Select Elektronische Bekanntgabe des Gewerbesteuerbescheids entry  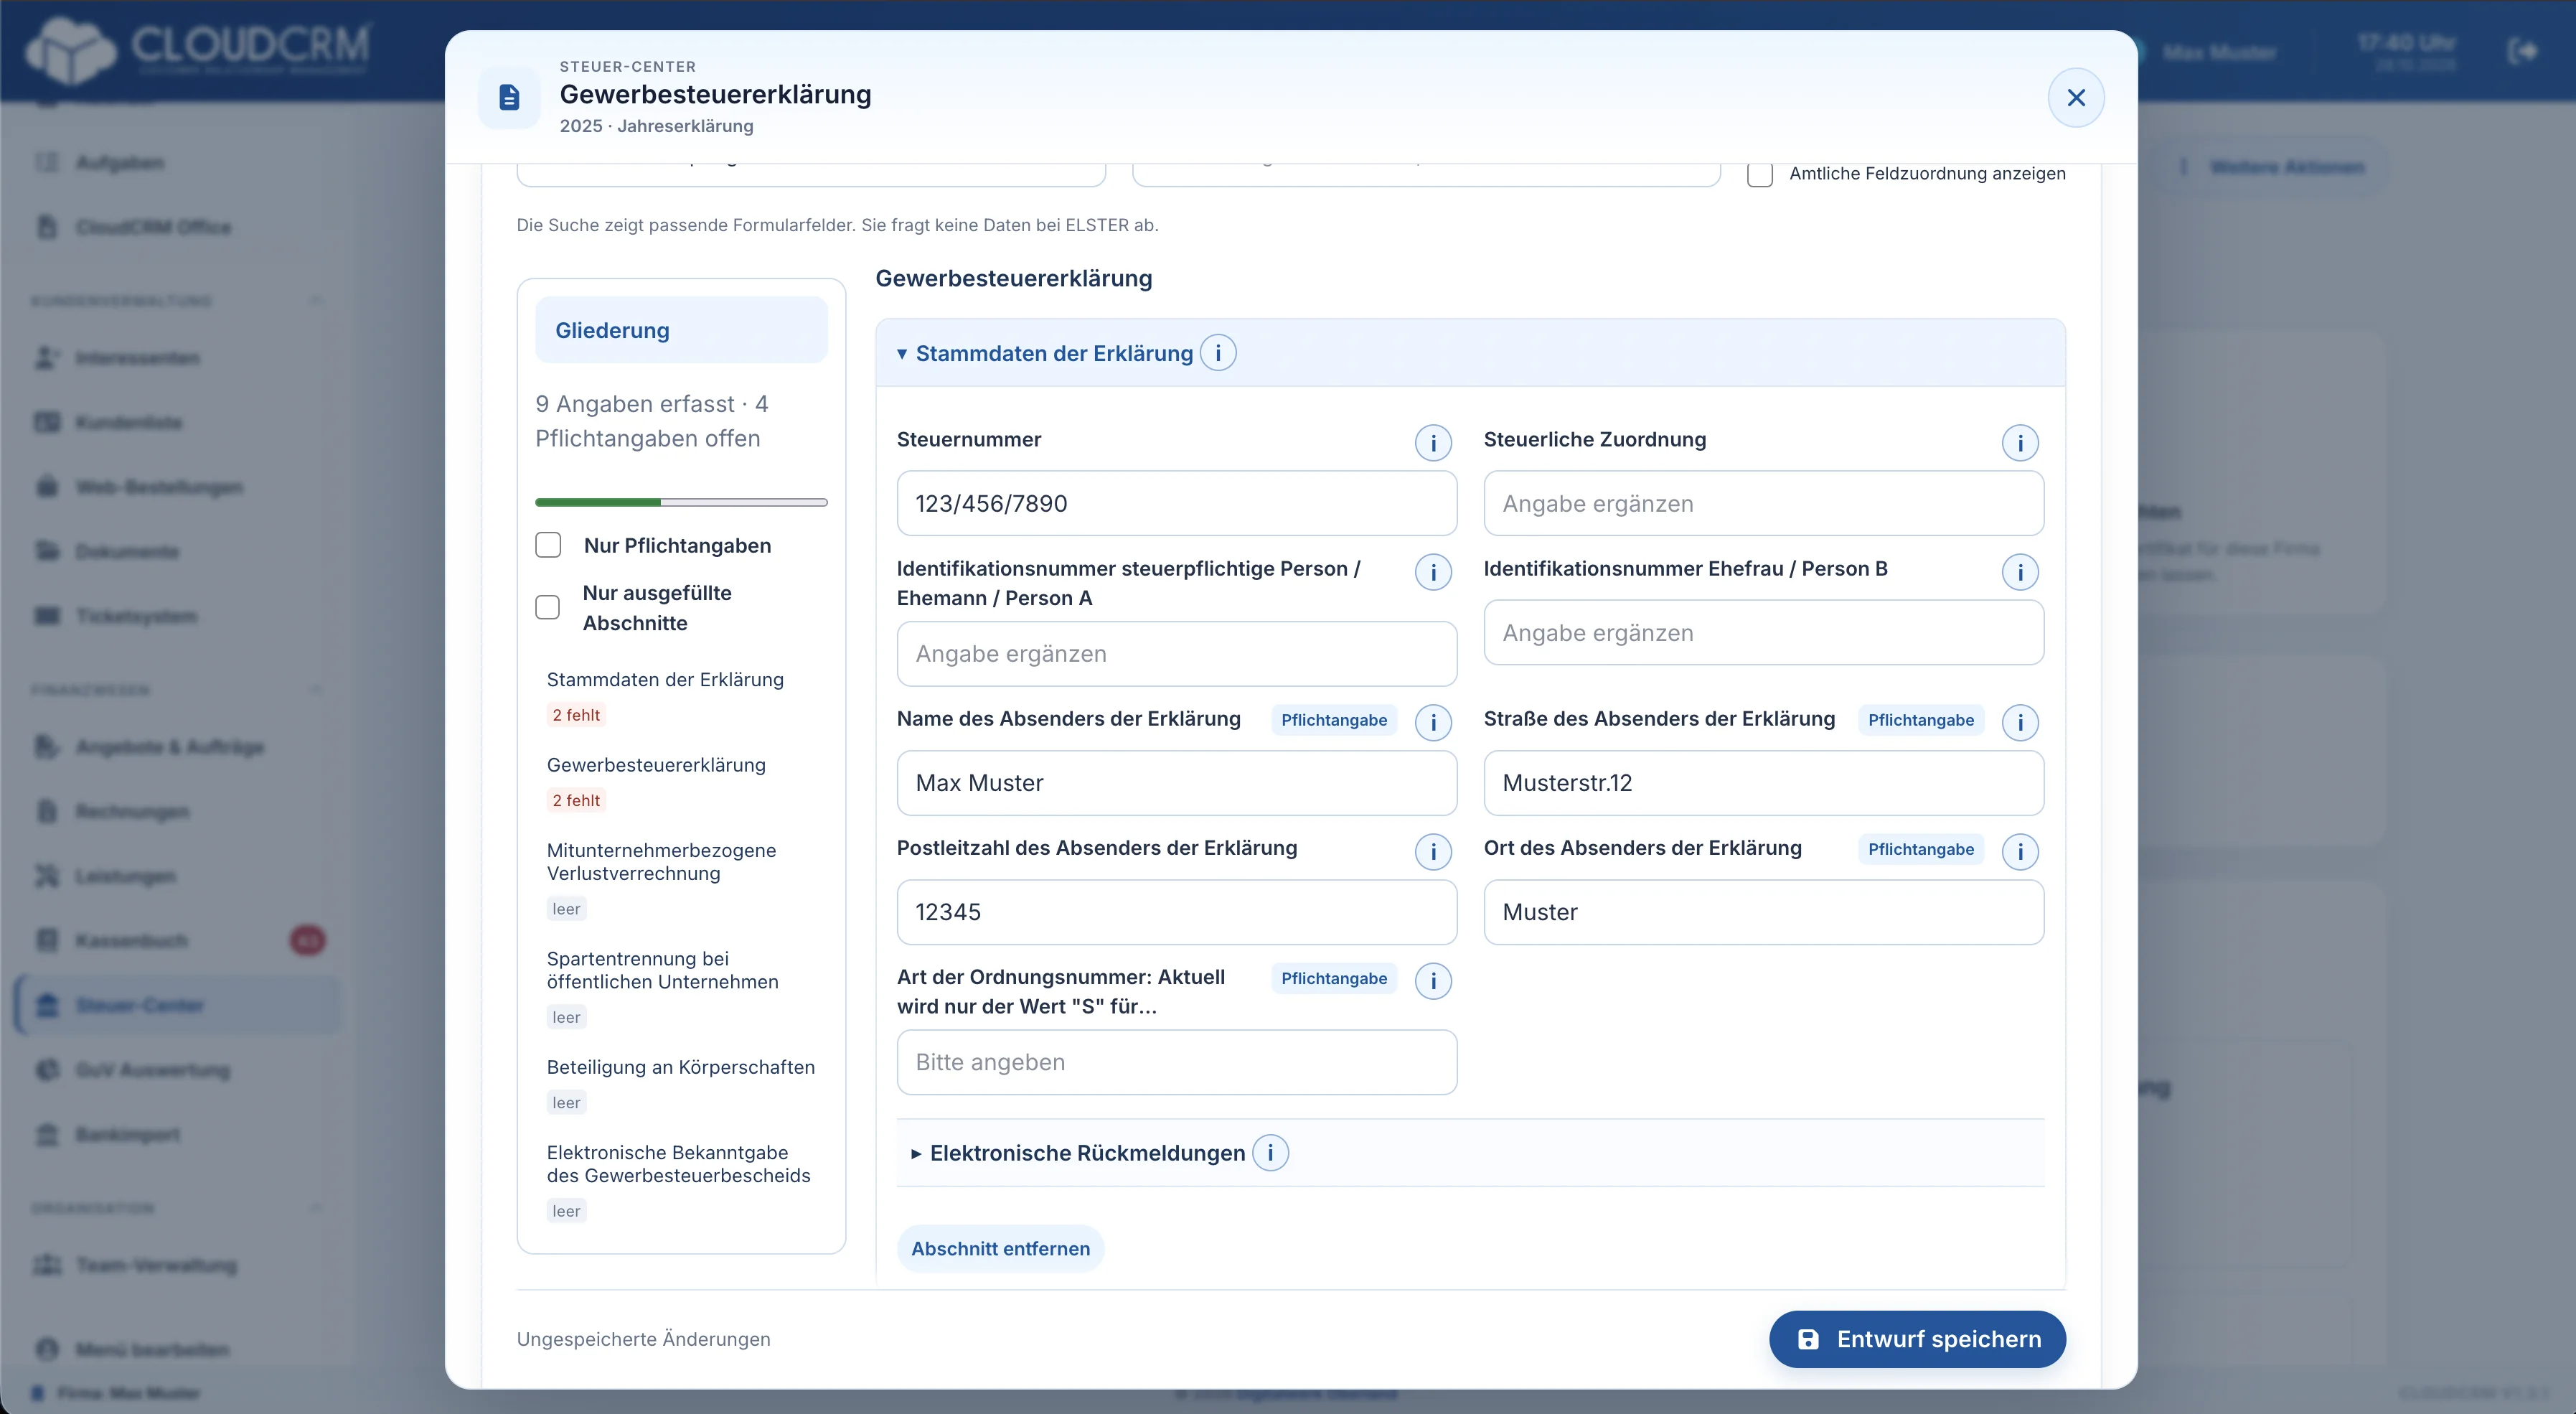(x=678, y=1164)
